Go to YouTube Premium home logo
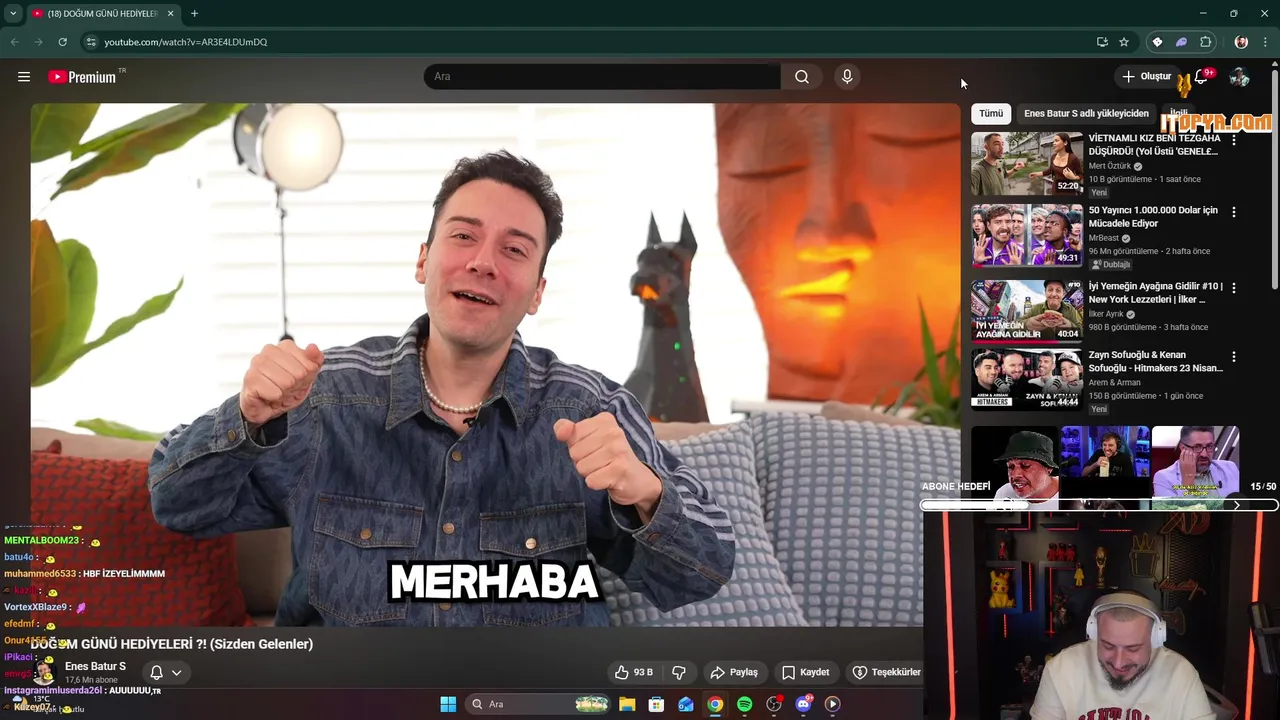Viewport: 1280px width, 720px height. pos(82,77)
